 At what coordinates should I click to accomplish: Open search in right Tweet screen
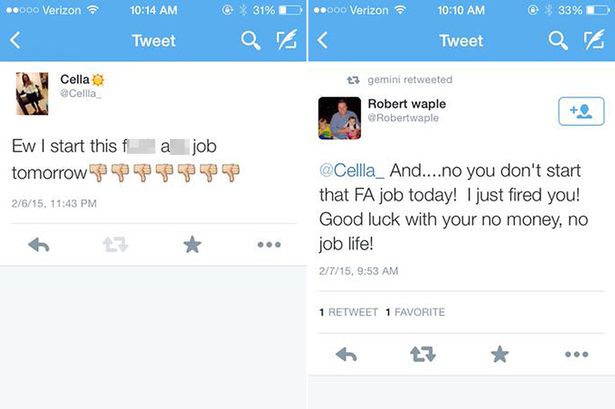click(x=558, y=41)
